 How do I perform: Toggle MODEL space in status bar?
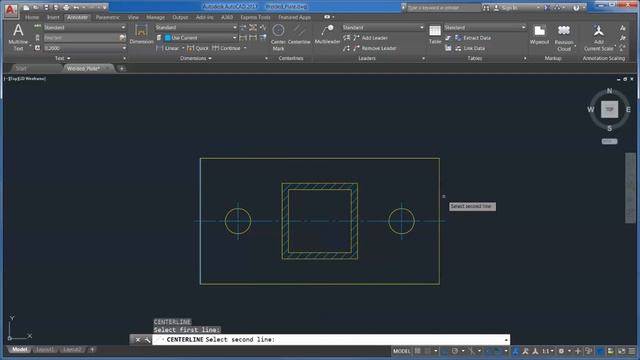point(401,351)
